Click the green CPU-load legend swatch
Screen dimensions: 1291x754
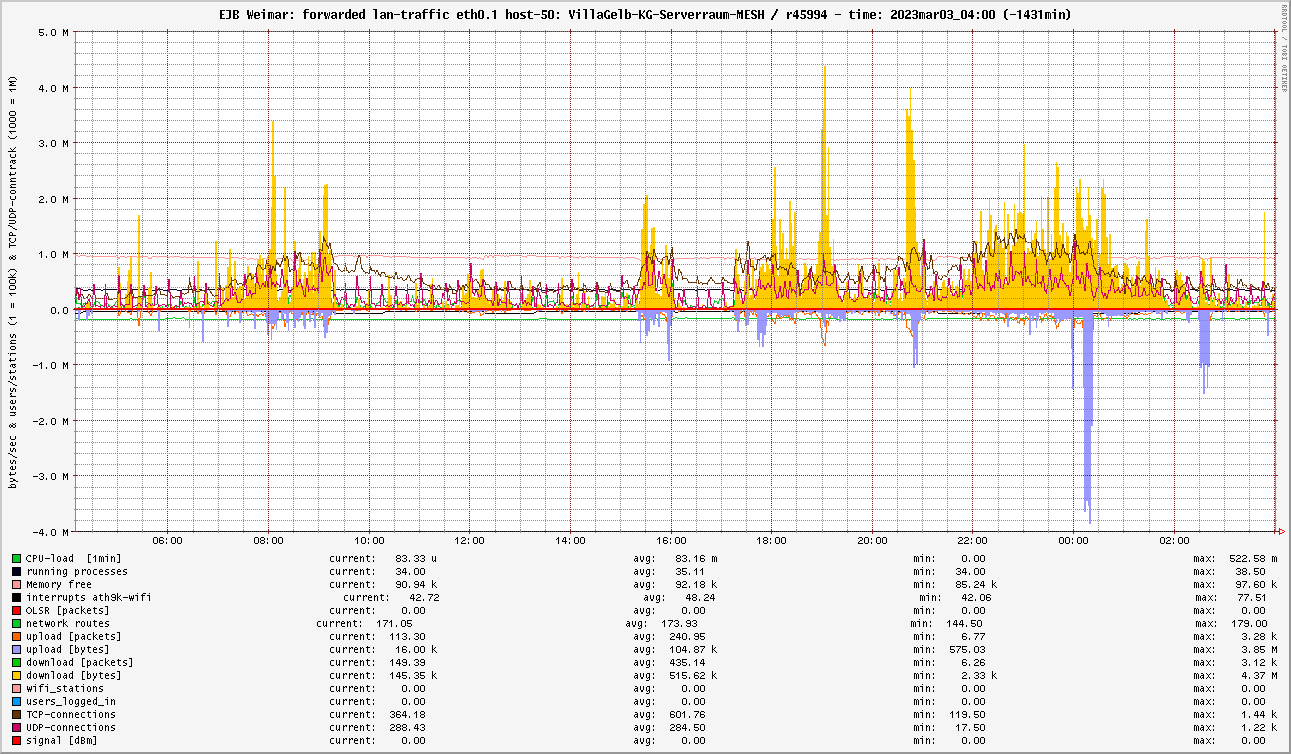pyautogui.click(x=16, y=558)
